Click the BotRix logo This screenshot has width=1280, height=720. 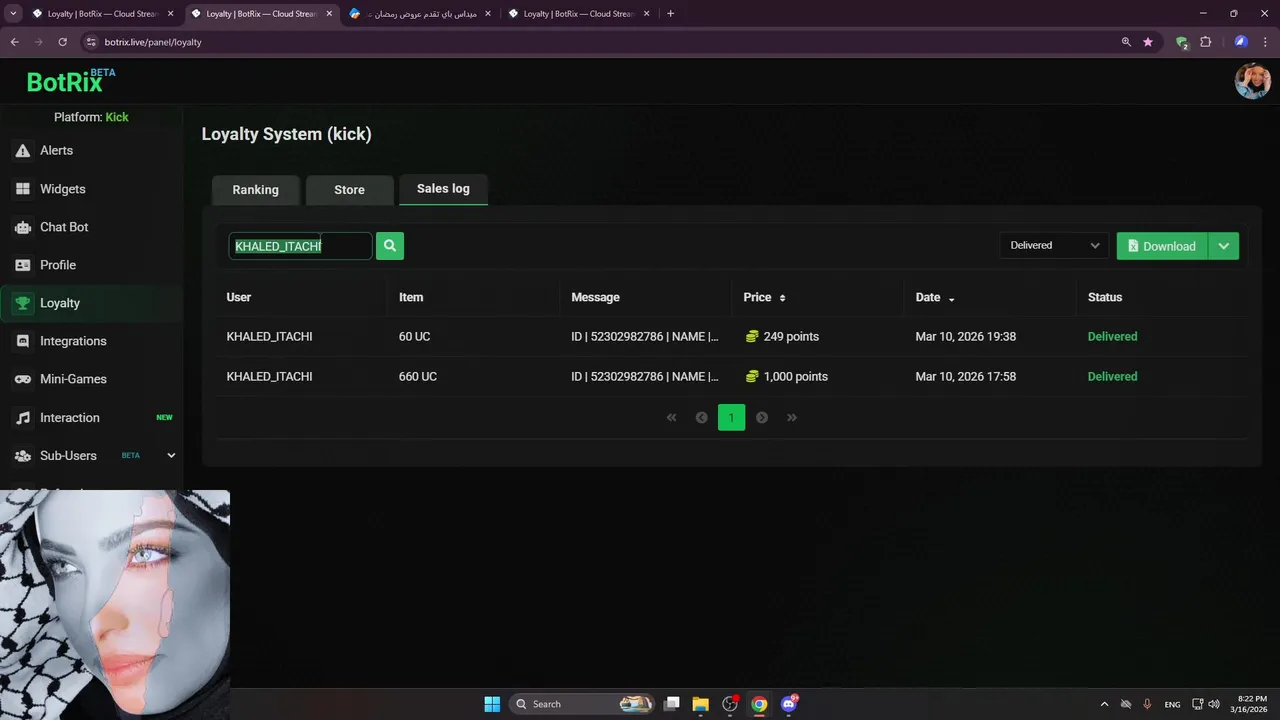pyautogui.click(x=70, y=81)
